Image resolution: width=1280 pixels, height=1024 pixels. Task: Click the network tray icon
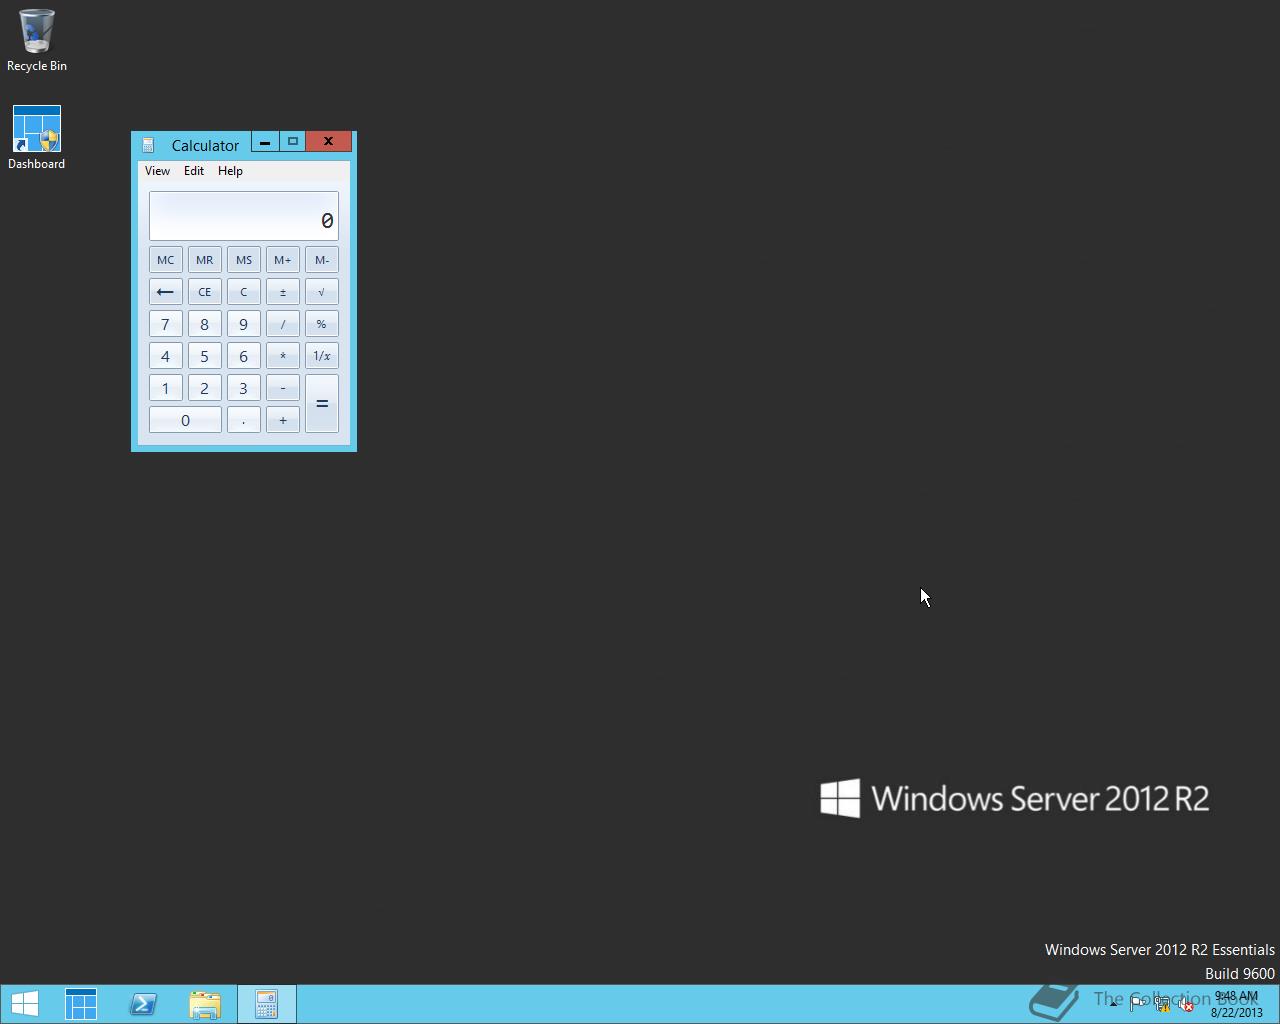click(x=1162, y=1004)
